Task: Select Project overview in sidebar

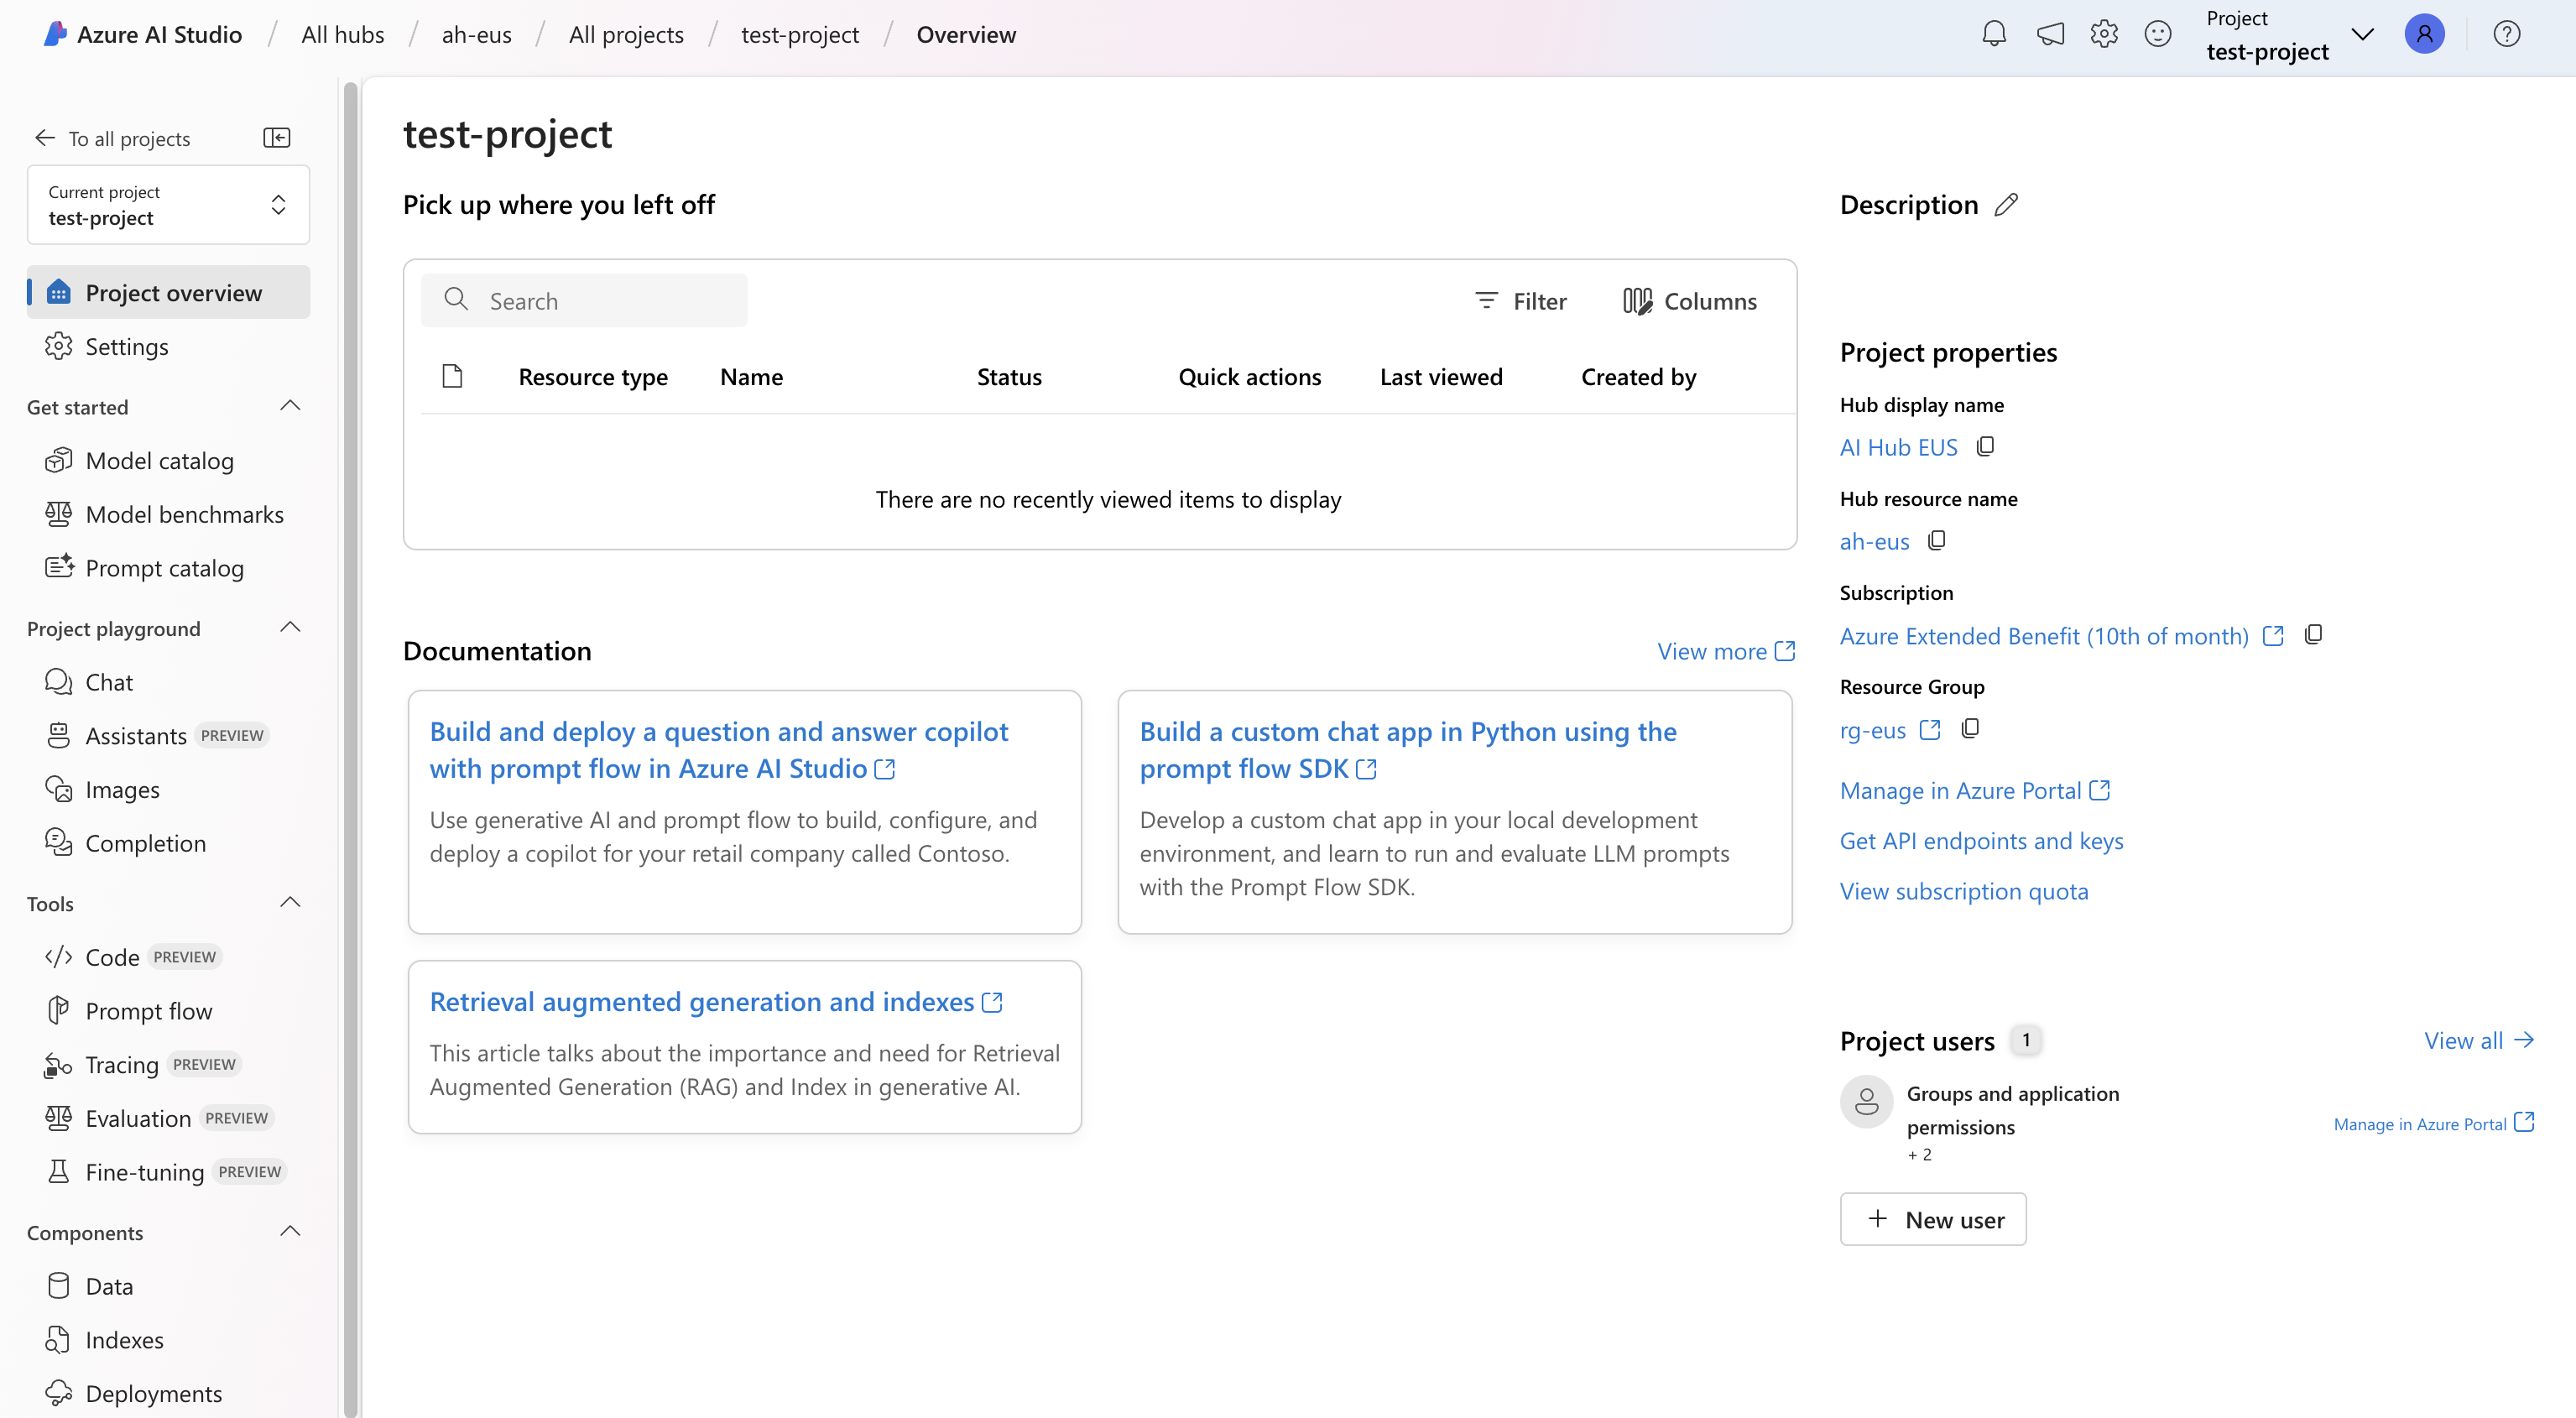Action: coord(168,292)
